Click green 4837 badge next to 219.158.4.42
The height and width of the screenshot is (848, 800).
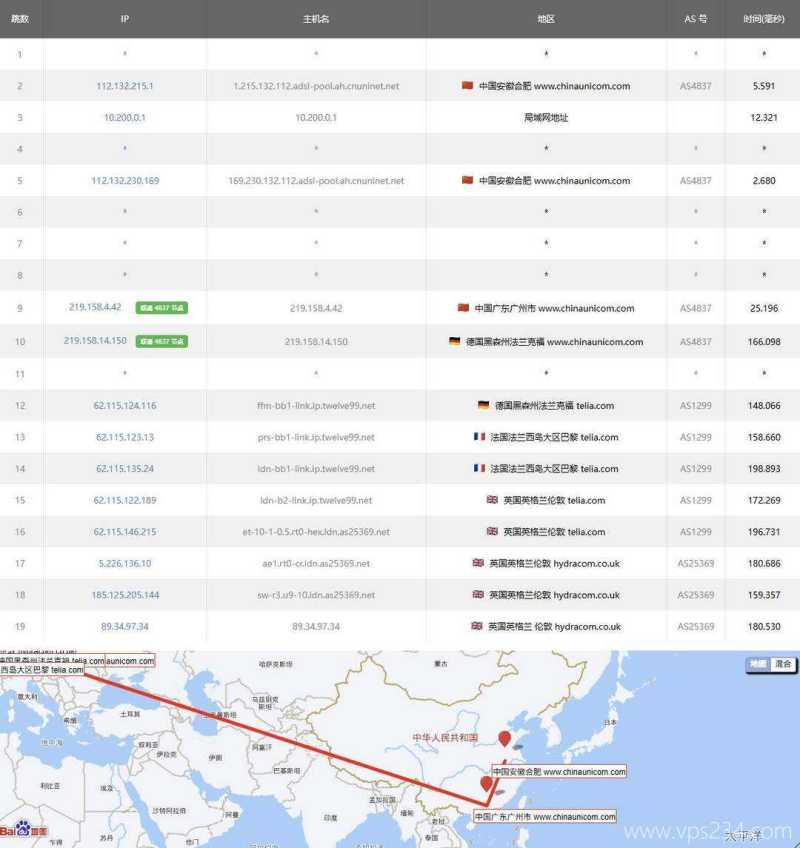point(162,309)
